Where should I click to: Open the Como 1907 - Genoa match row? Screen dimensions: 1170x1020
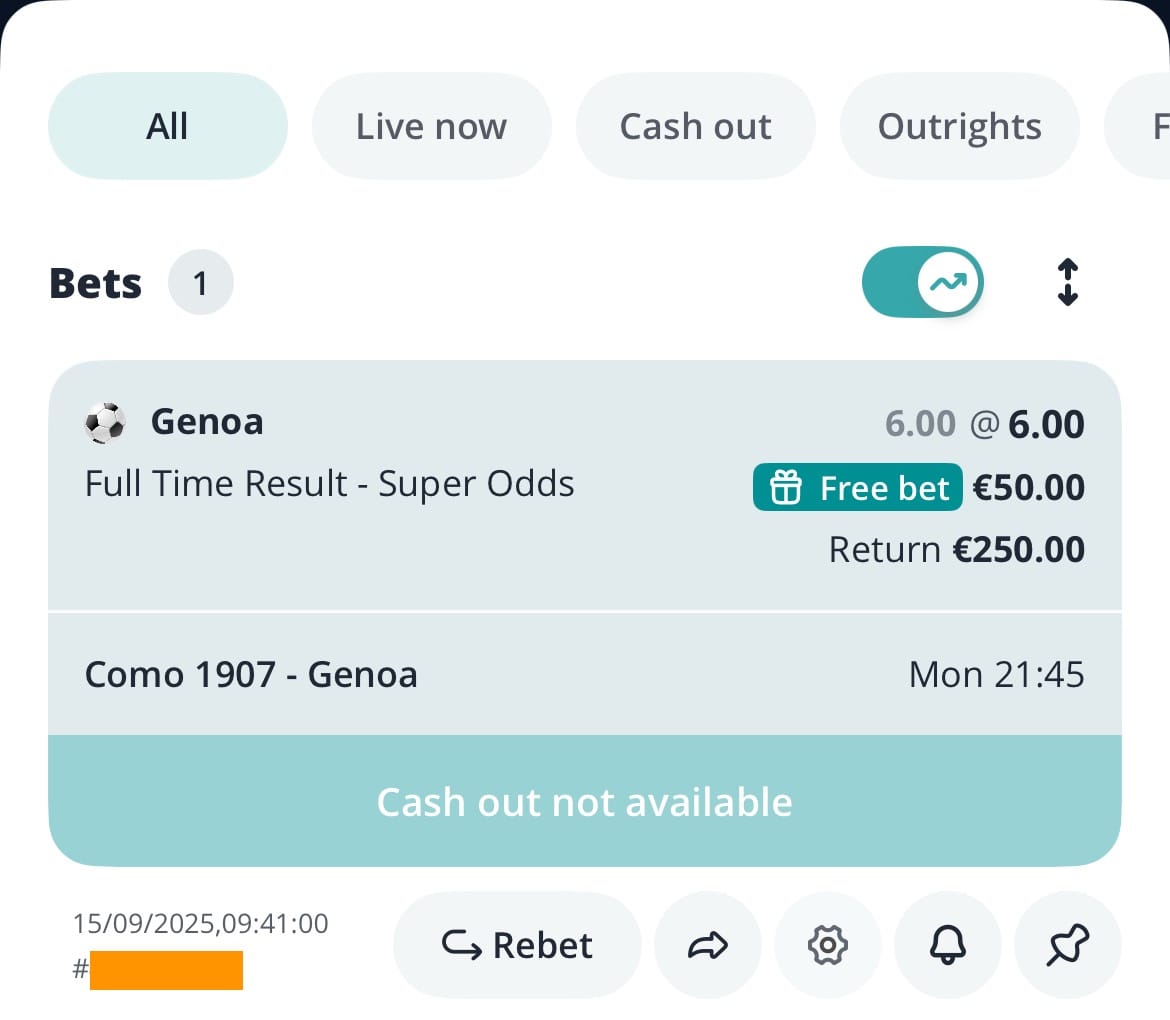click(584, 675)
